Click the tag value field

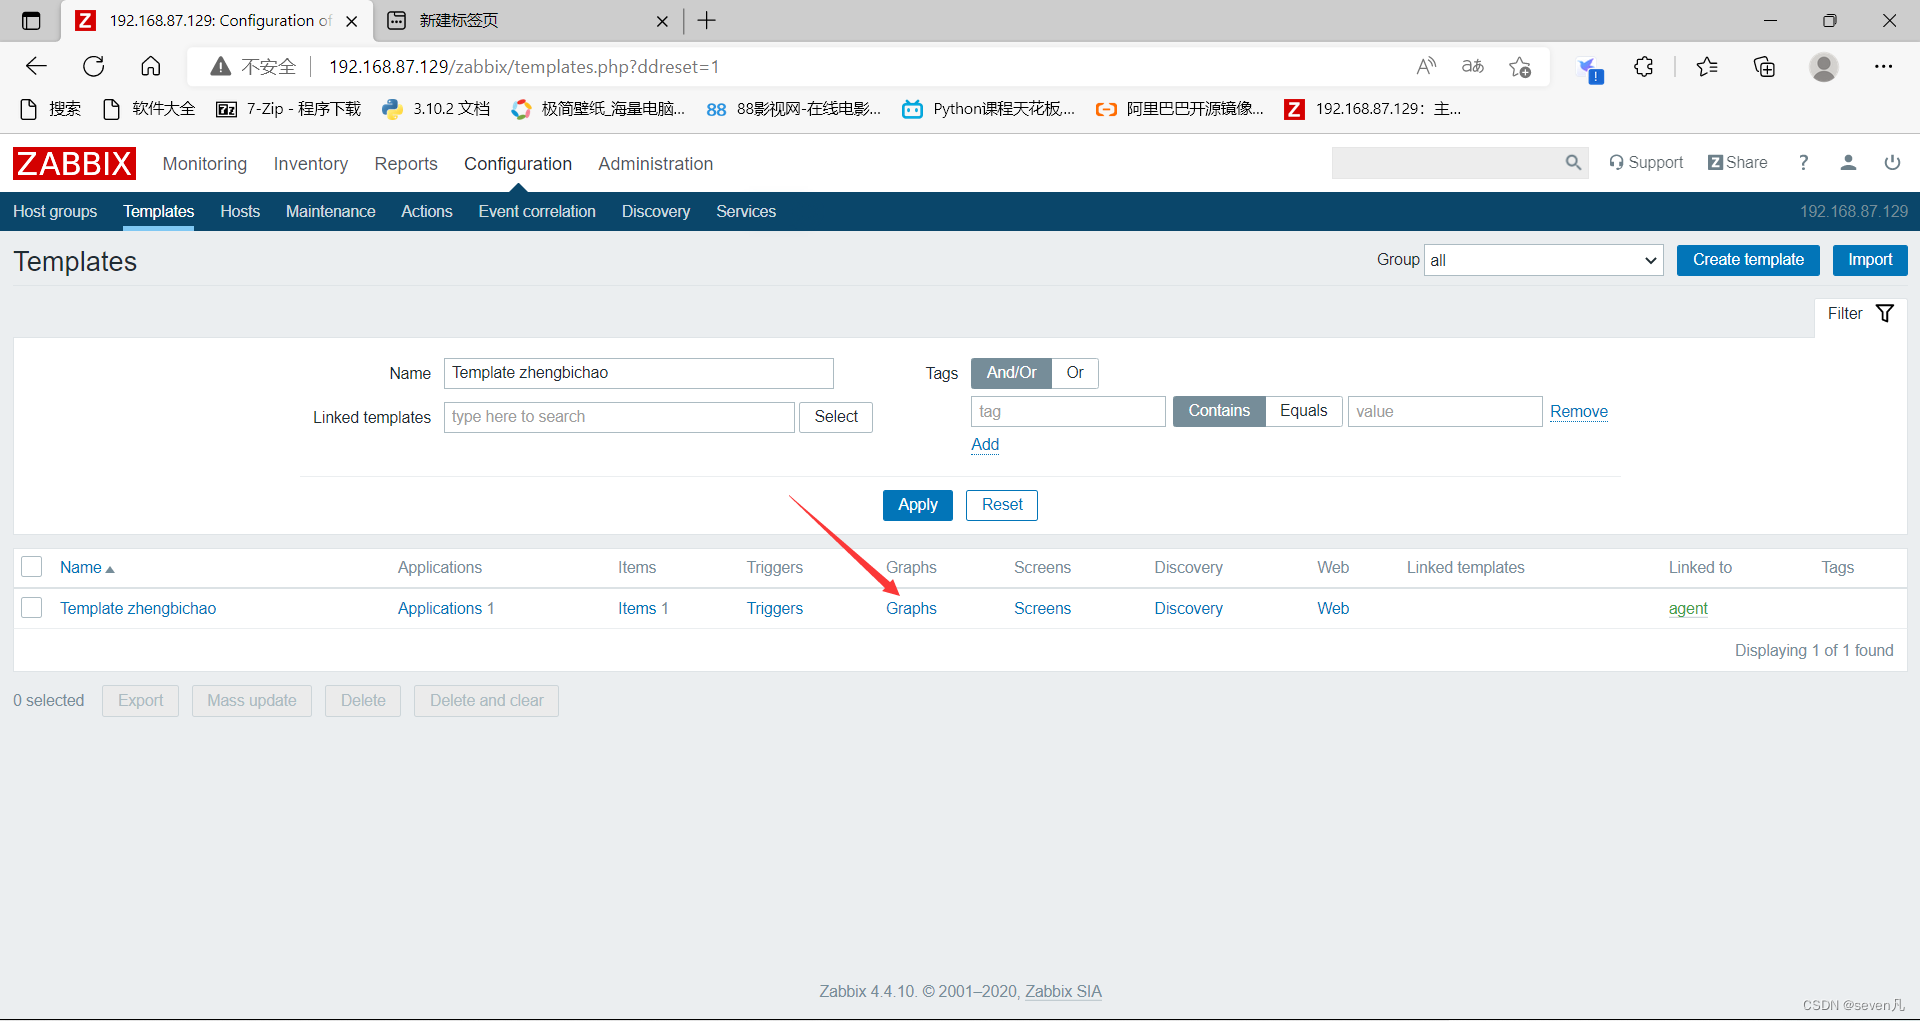click(x=1445, y=412)
